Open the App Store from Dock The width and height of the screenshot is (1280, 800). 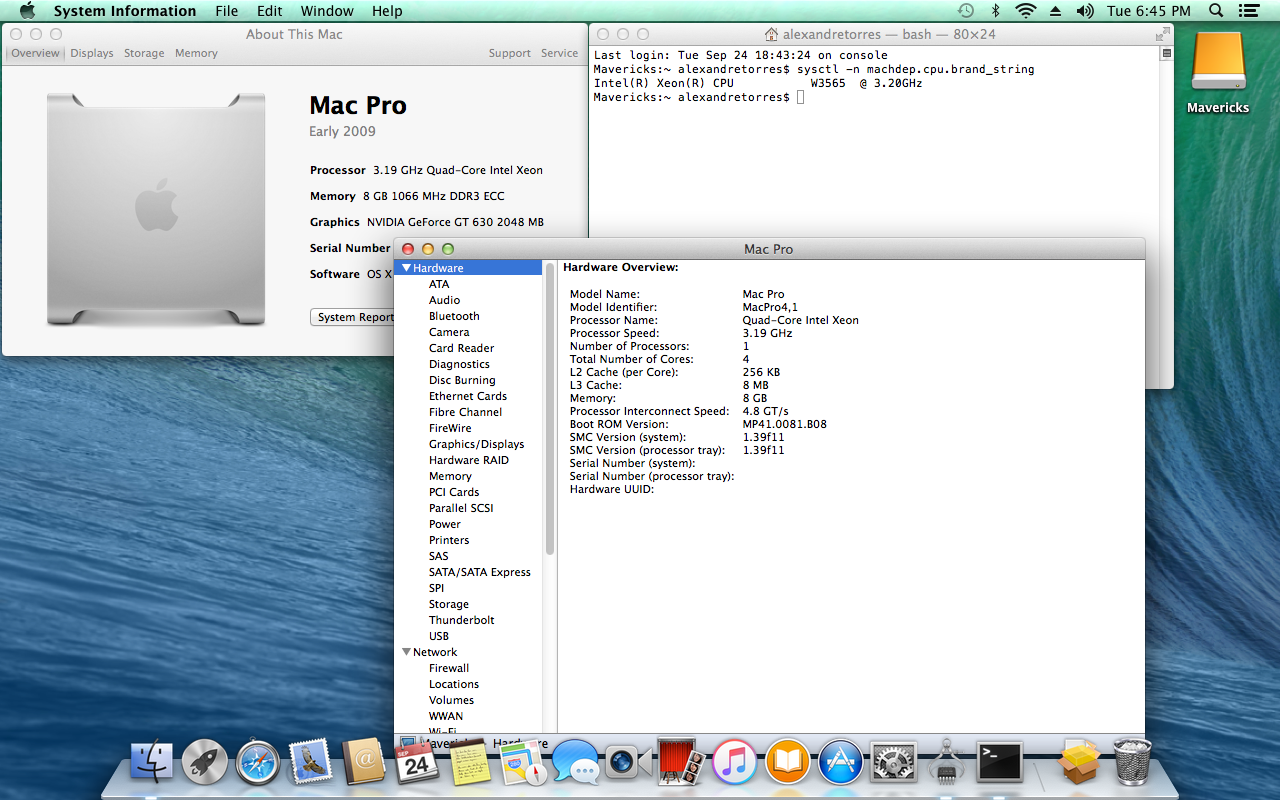pos(841,763)
